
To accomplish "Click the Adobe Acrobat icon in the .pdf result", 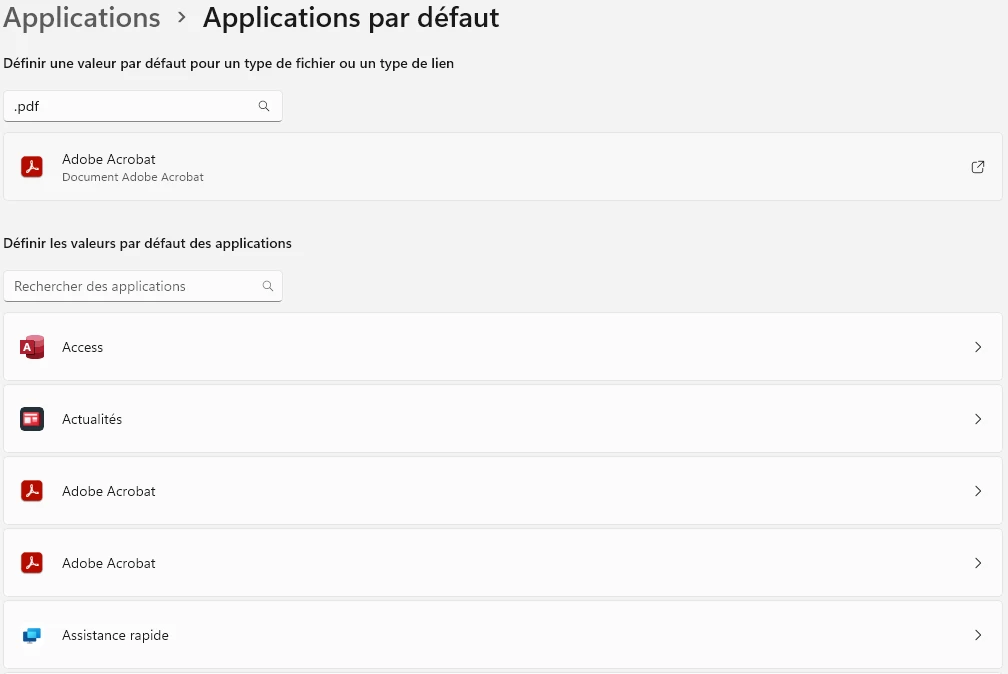I will tap(32, 167).
